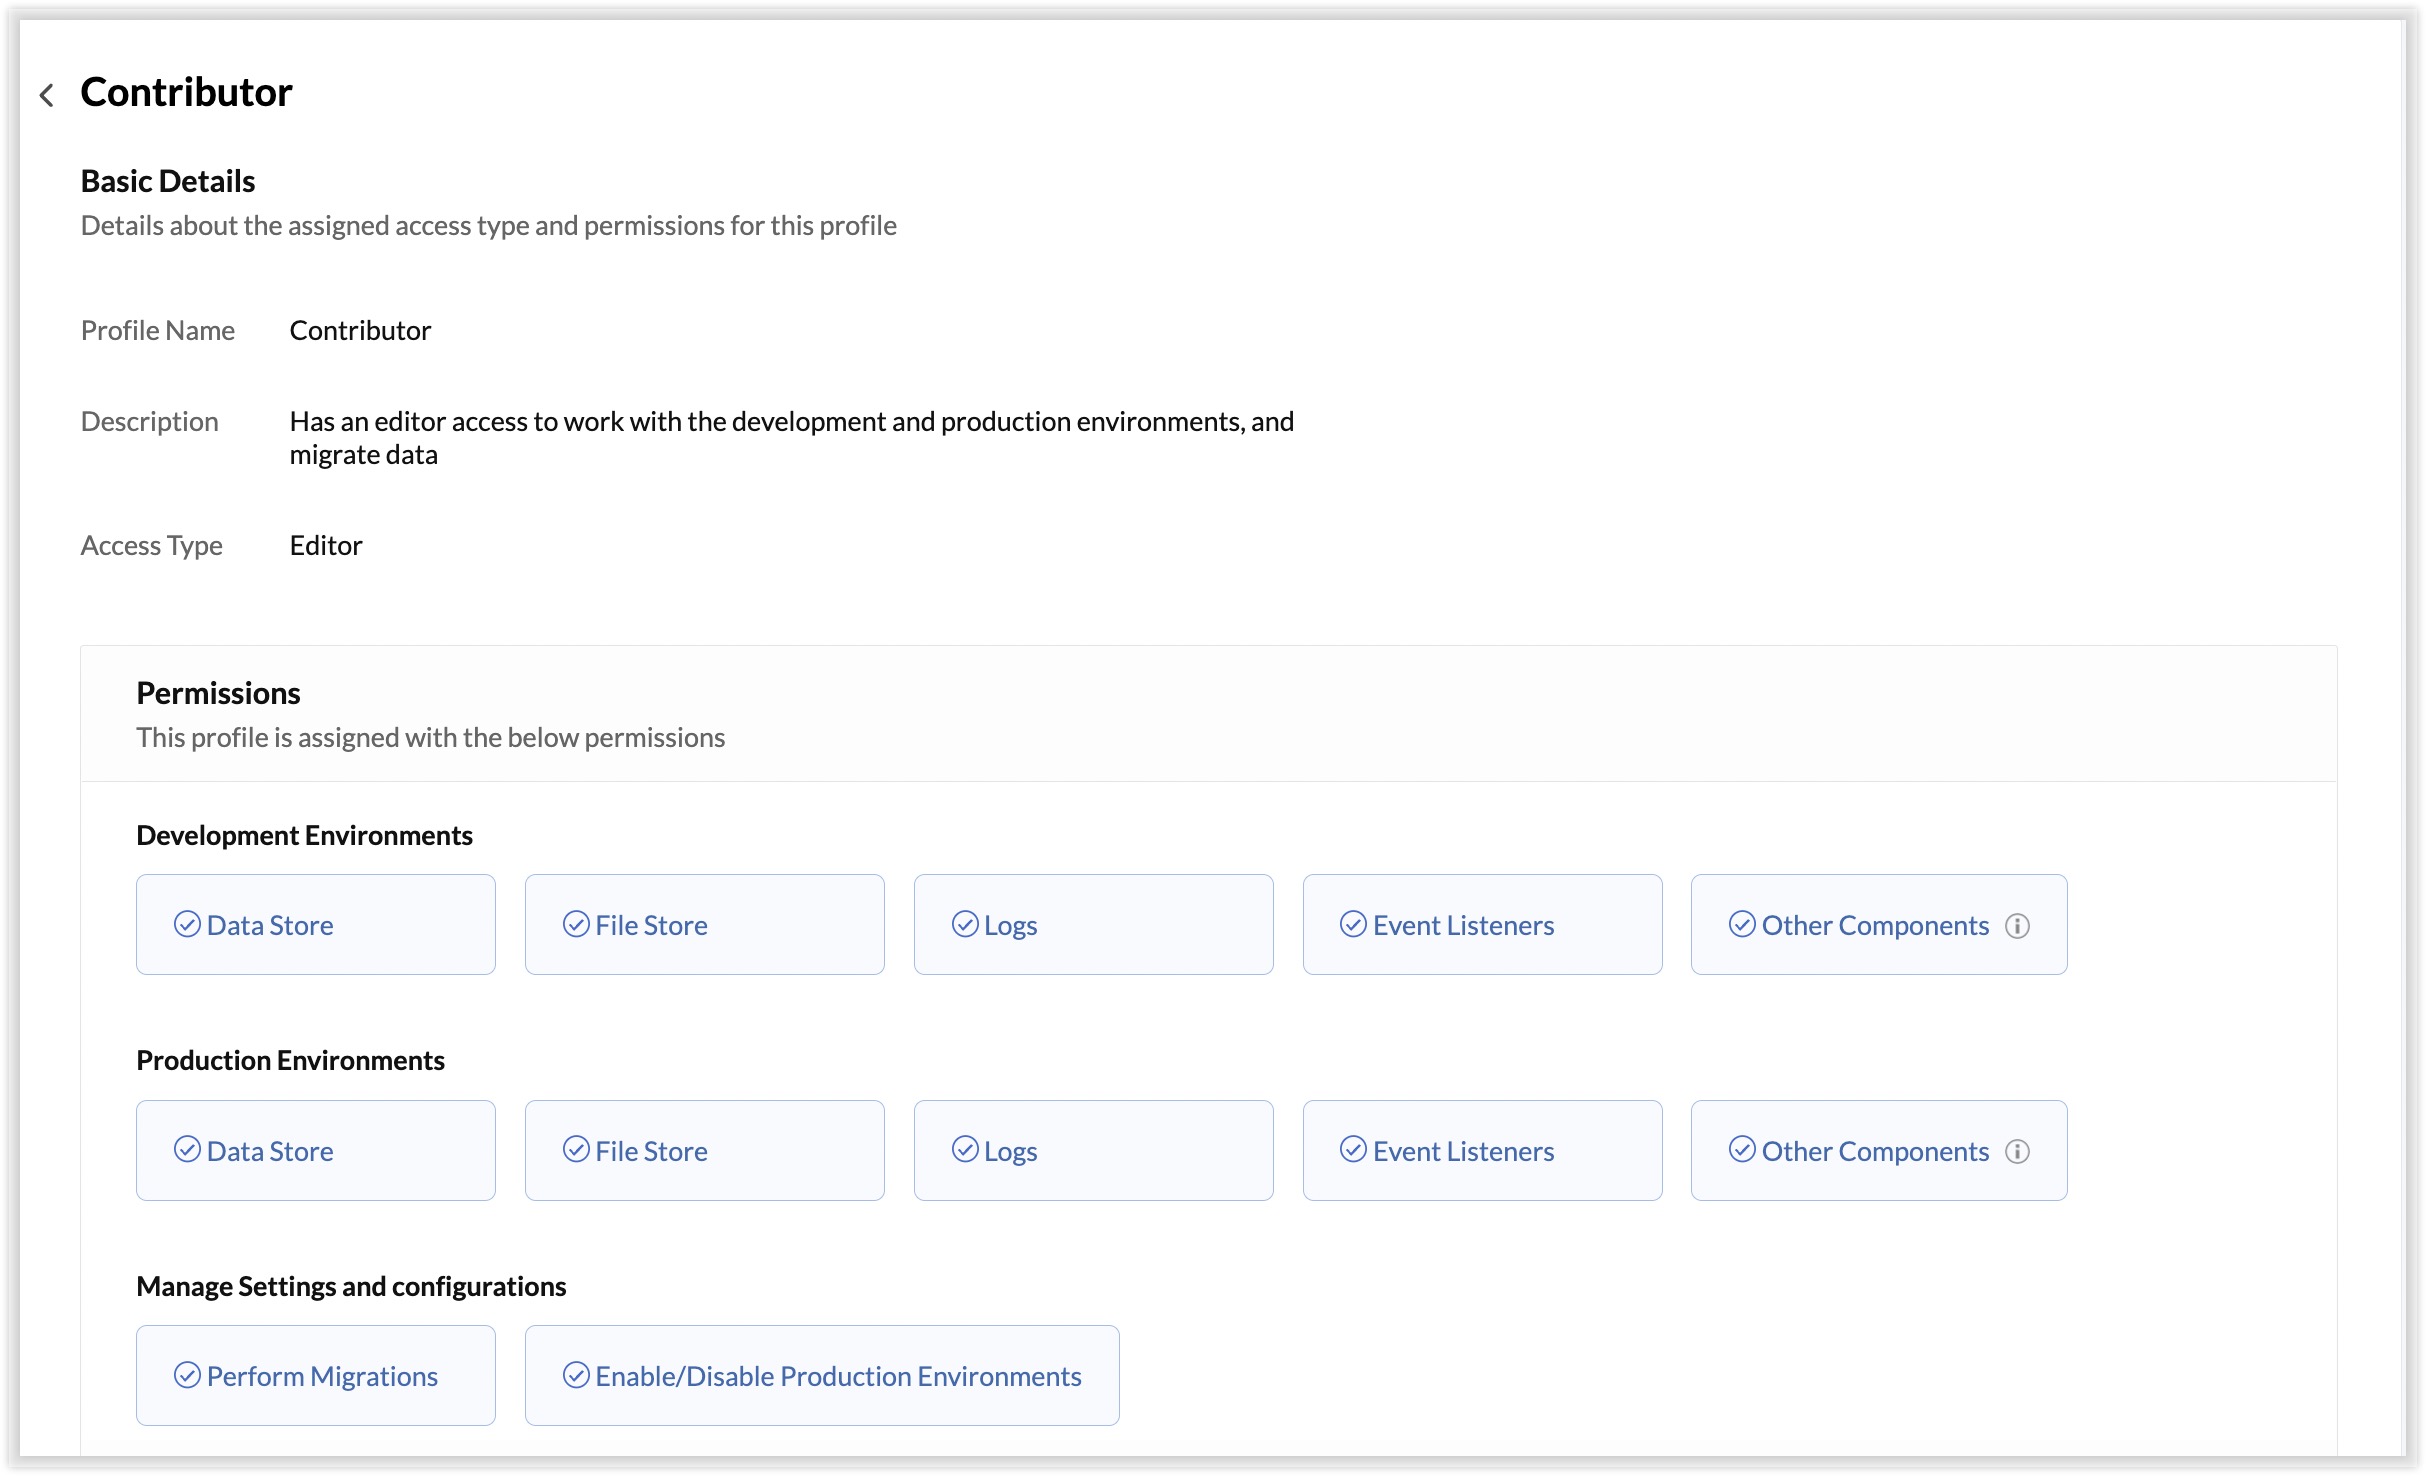Select Production Data Store permission tile
Image resolution: width=2426 pixels, height=1476 pixels.
pyautogui.click(x=315, y=1150)
